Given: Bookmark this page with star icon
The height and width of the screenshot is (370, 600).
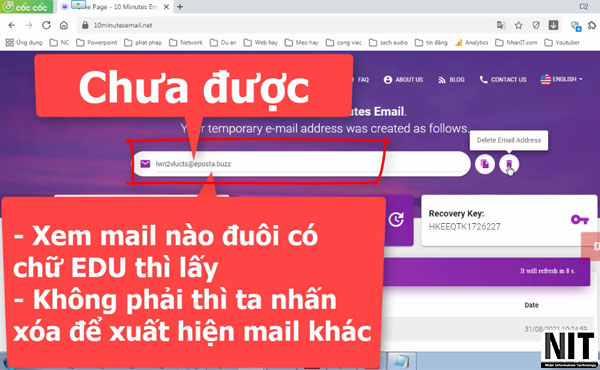Looking at the screenshot, I should click(x=518, y=25).
